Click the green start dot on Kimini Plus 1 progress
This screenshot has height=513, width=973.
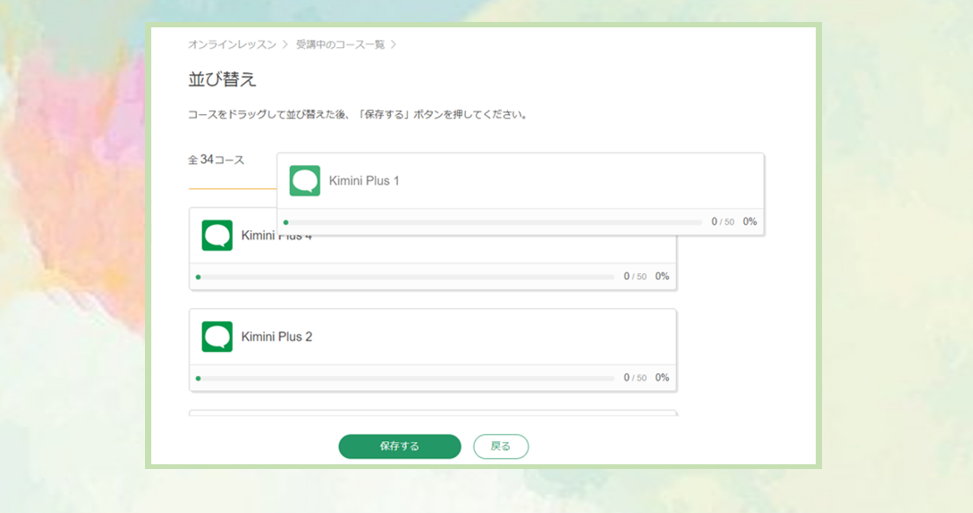[x=286, y=222]
